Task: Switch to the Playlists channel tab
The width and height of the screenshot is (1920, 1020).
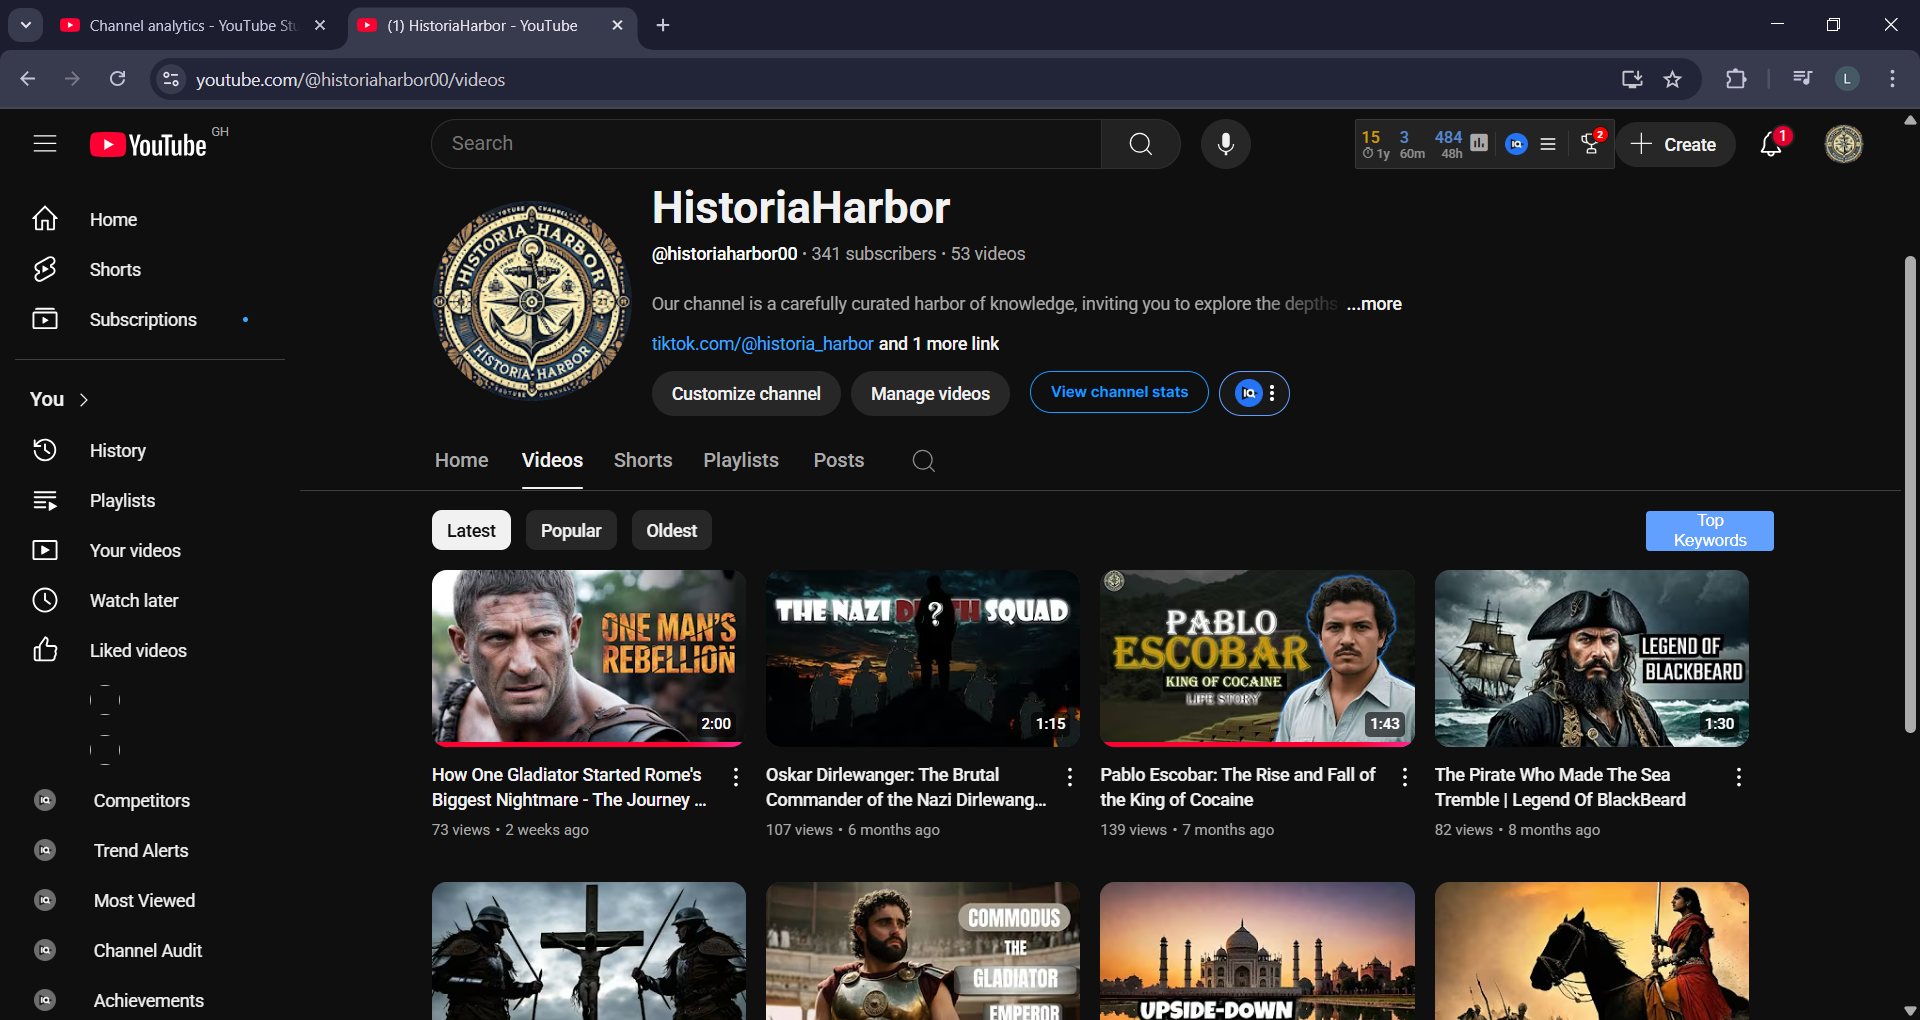Action: 740,461
